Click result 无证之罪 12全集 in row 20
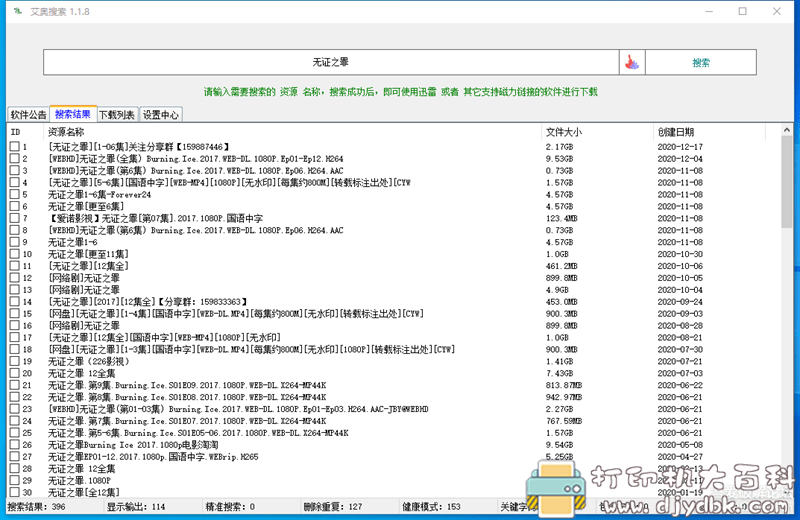 click(82, 373)
